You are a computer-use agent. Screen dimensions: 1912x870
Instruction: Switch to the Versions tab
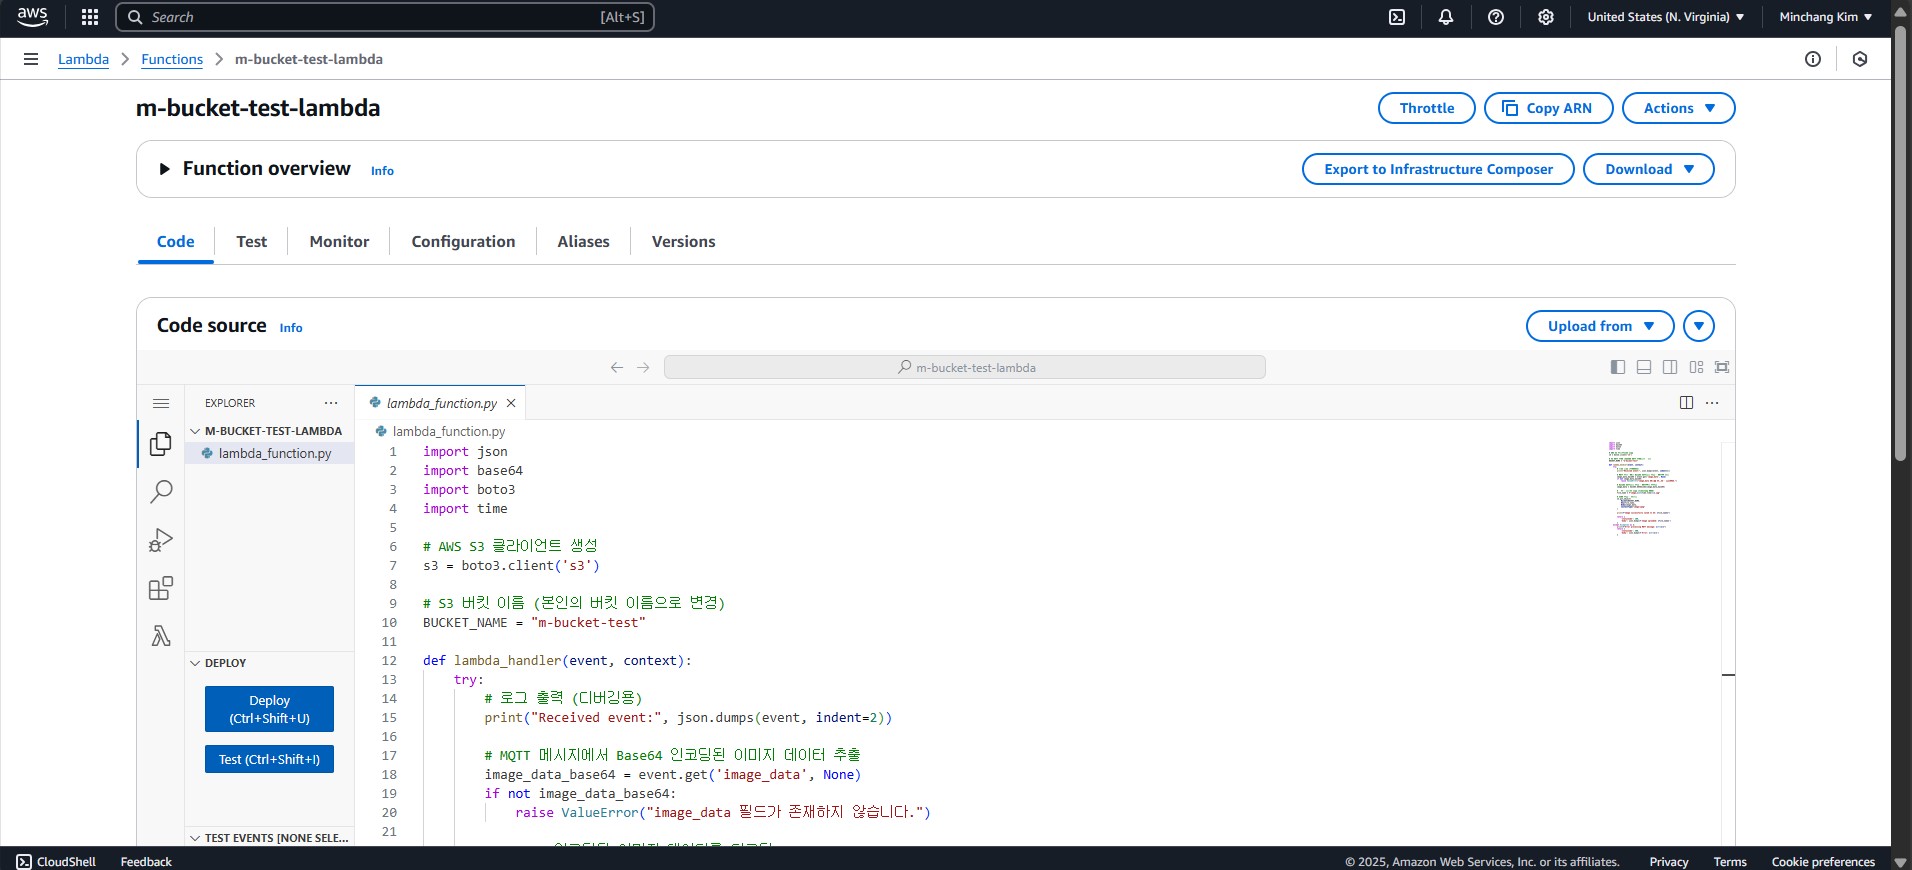(x=683, y=242)
